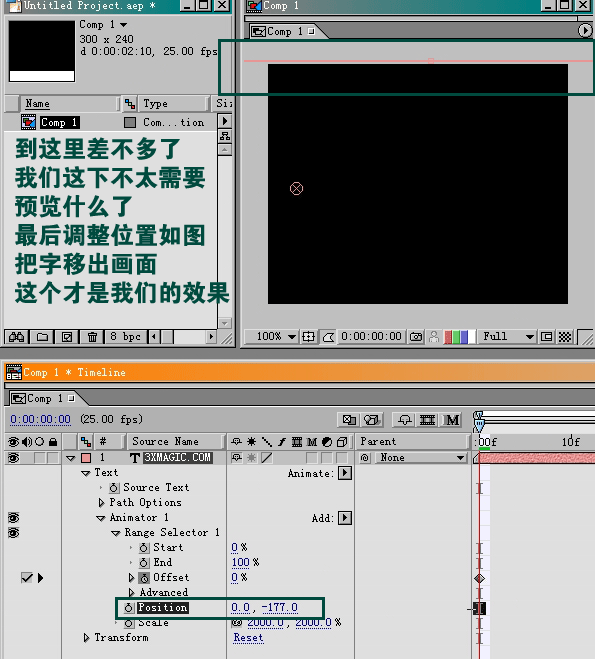Collapse the Animator 1 group
Image resolution: width=595 pixels, height=659 pixels.
[101, 518]
